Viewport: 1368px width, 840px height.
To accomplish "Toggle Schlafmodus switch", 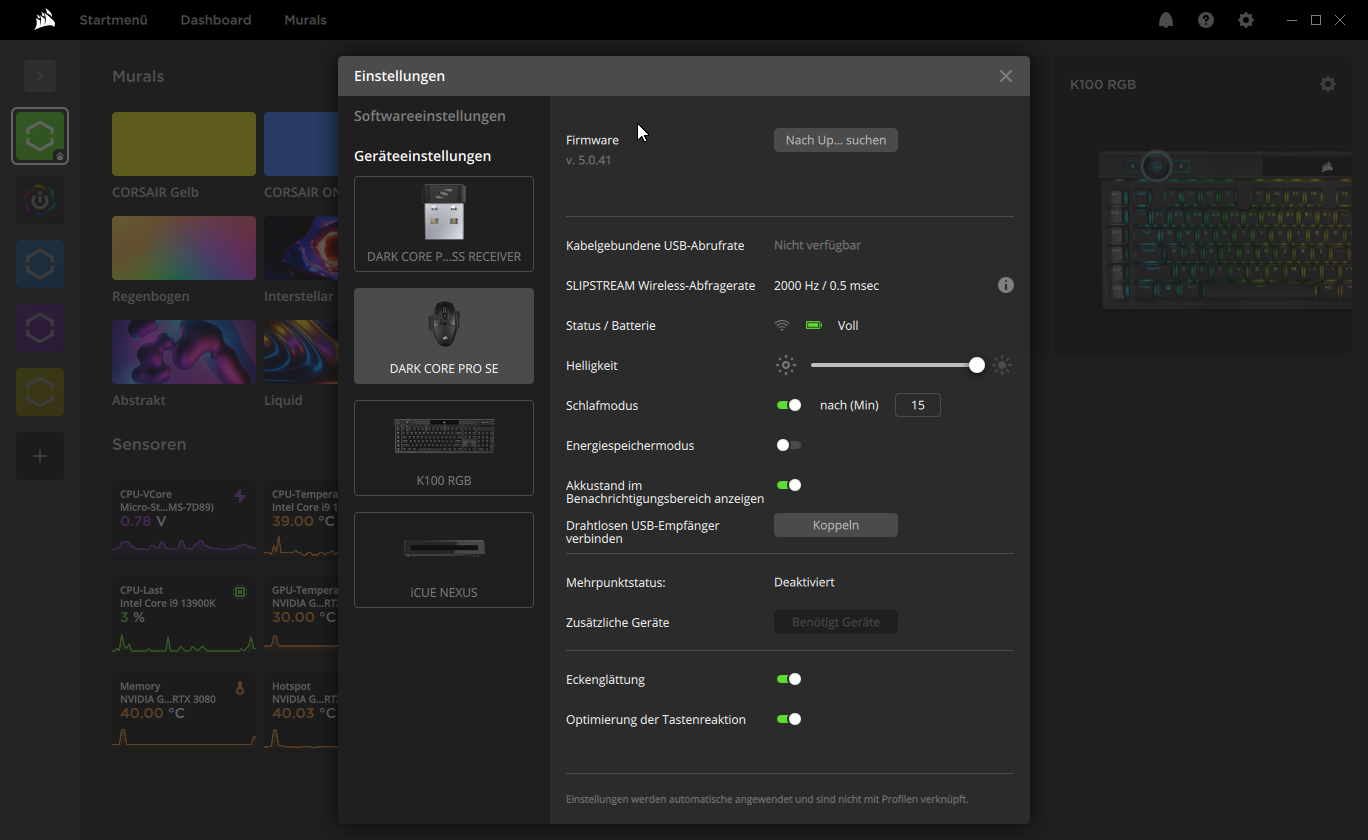I will pos(789,405).
